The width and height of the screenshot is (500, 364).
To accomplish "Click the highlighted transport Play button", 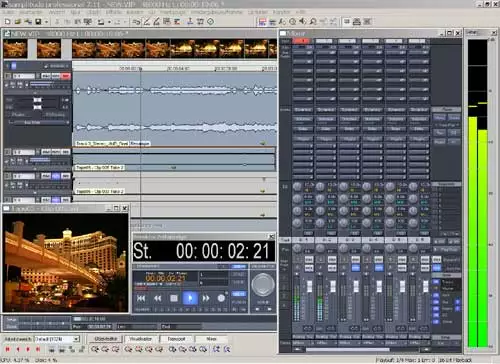I will click(x=190, y=298).
